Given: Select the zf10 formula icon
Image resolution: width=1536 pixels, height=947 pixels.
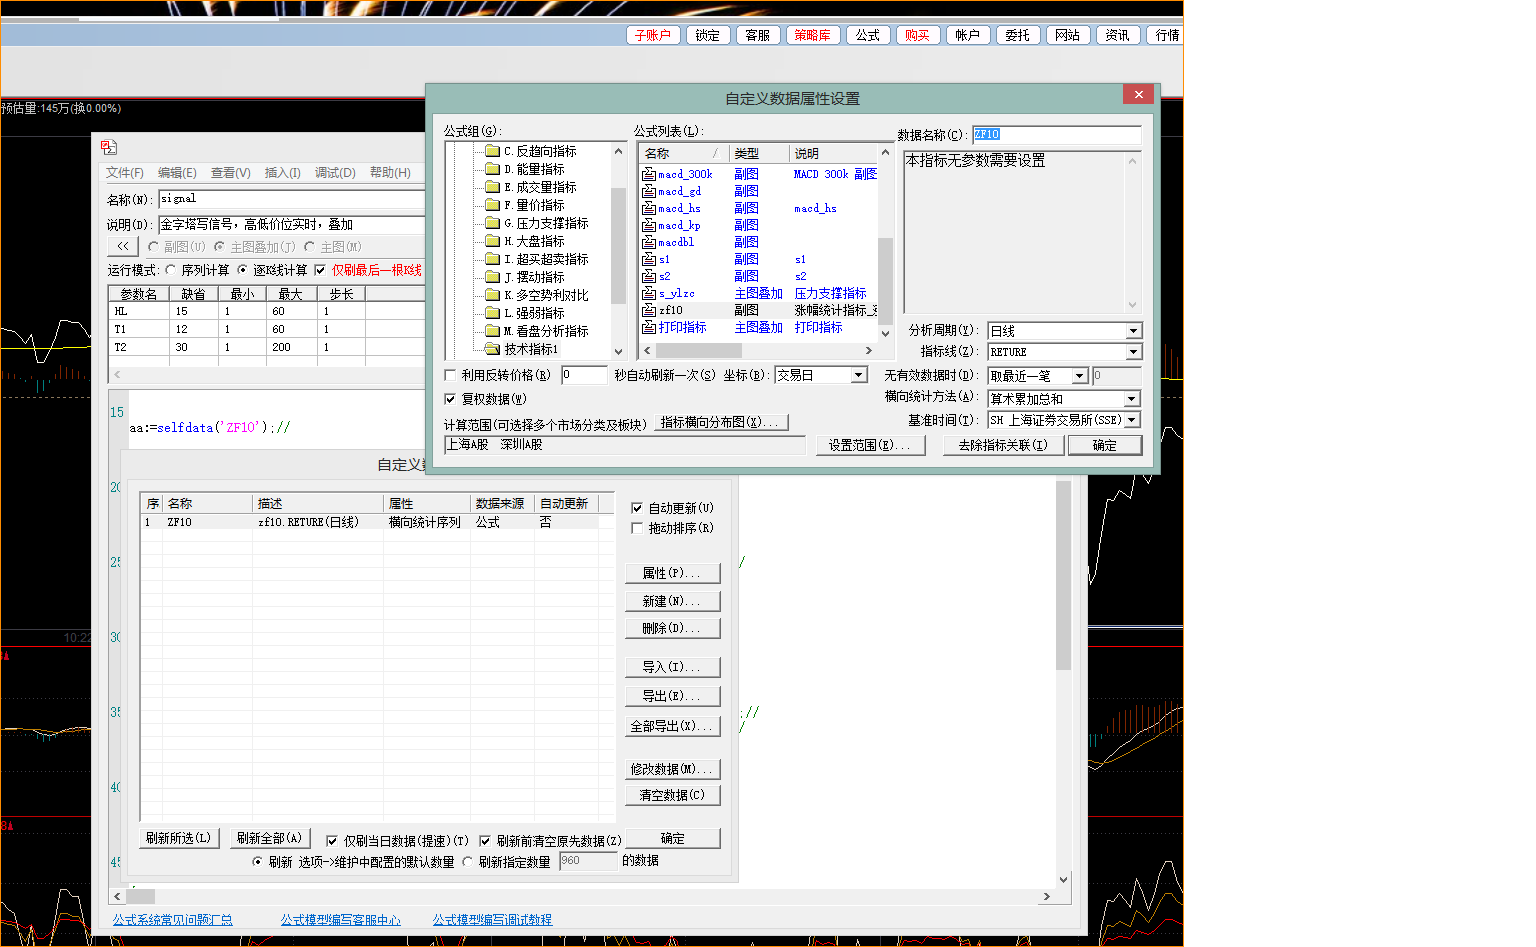Looking at the screenshot, I should point(649,310).
